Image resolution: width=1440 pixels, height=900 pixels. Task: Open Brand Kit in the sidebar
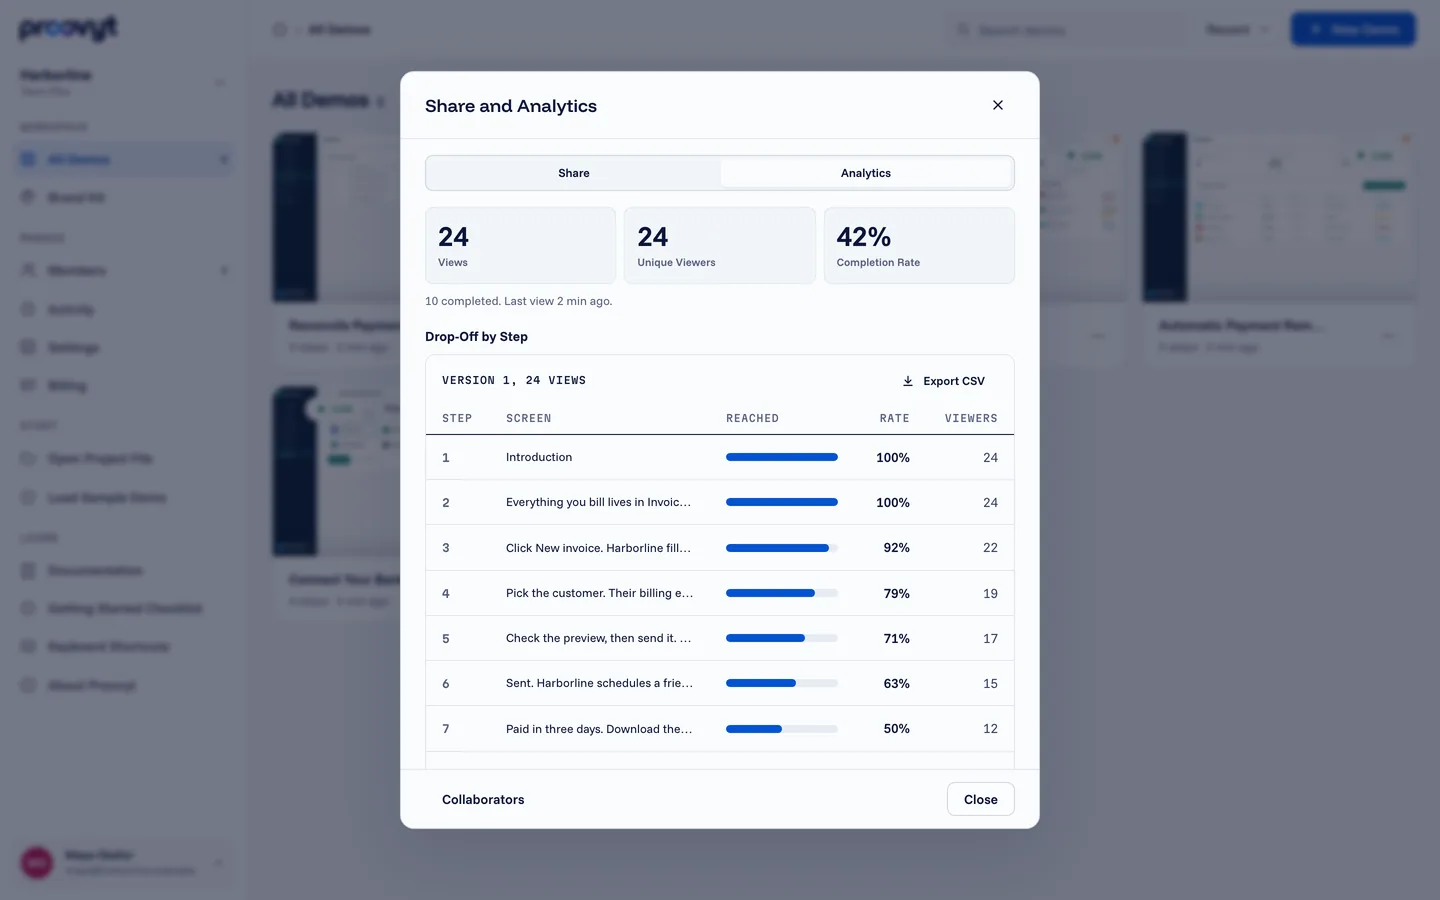[x=126, y=197]
